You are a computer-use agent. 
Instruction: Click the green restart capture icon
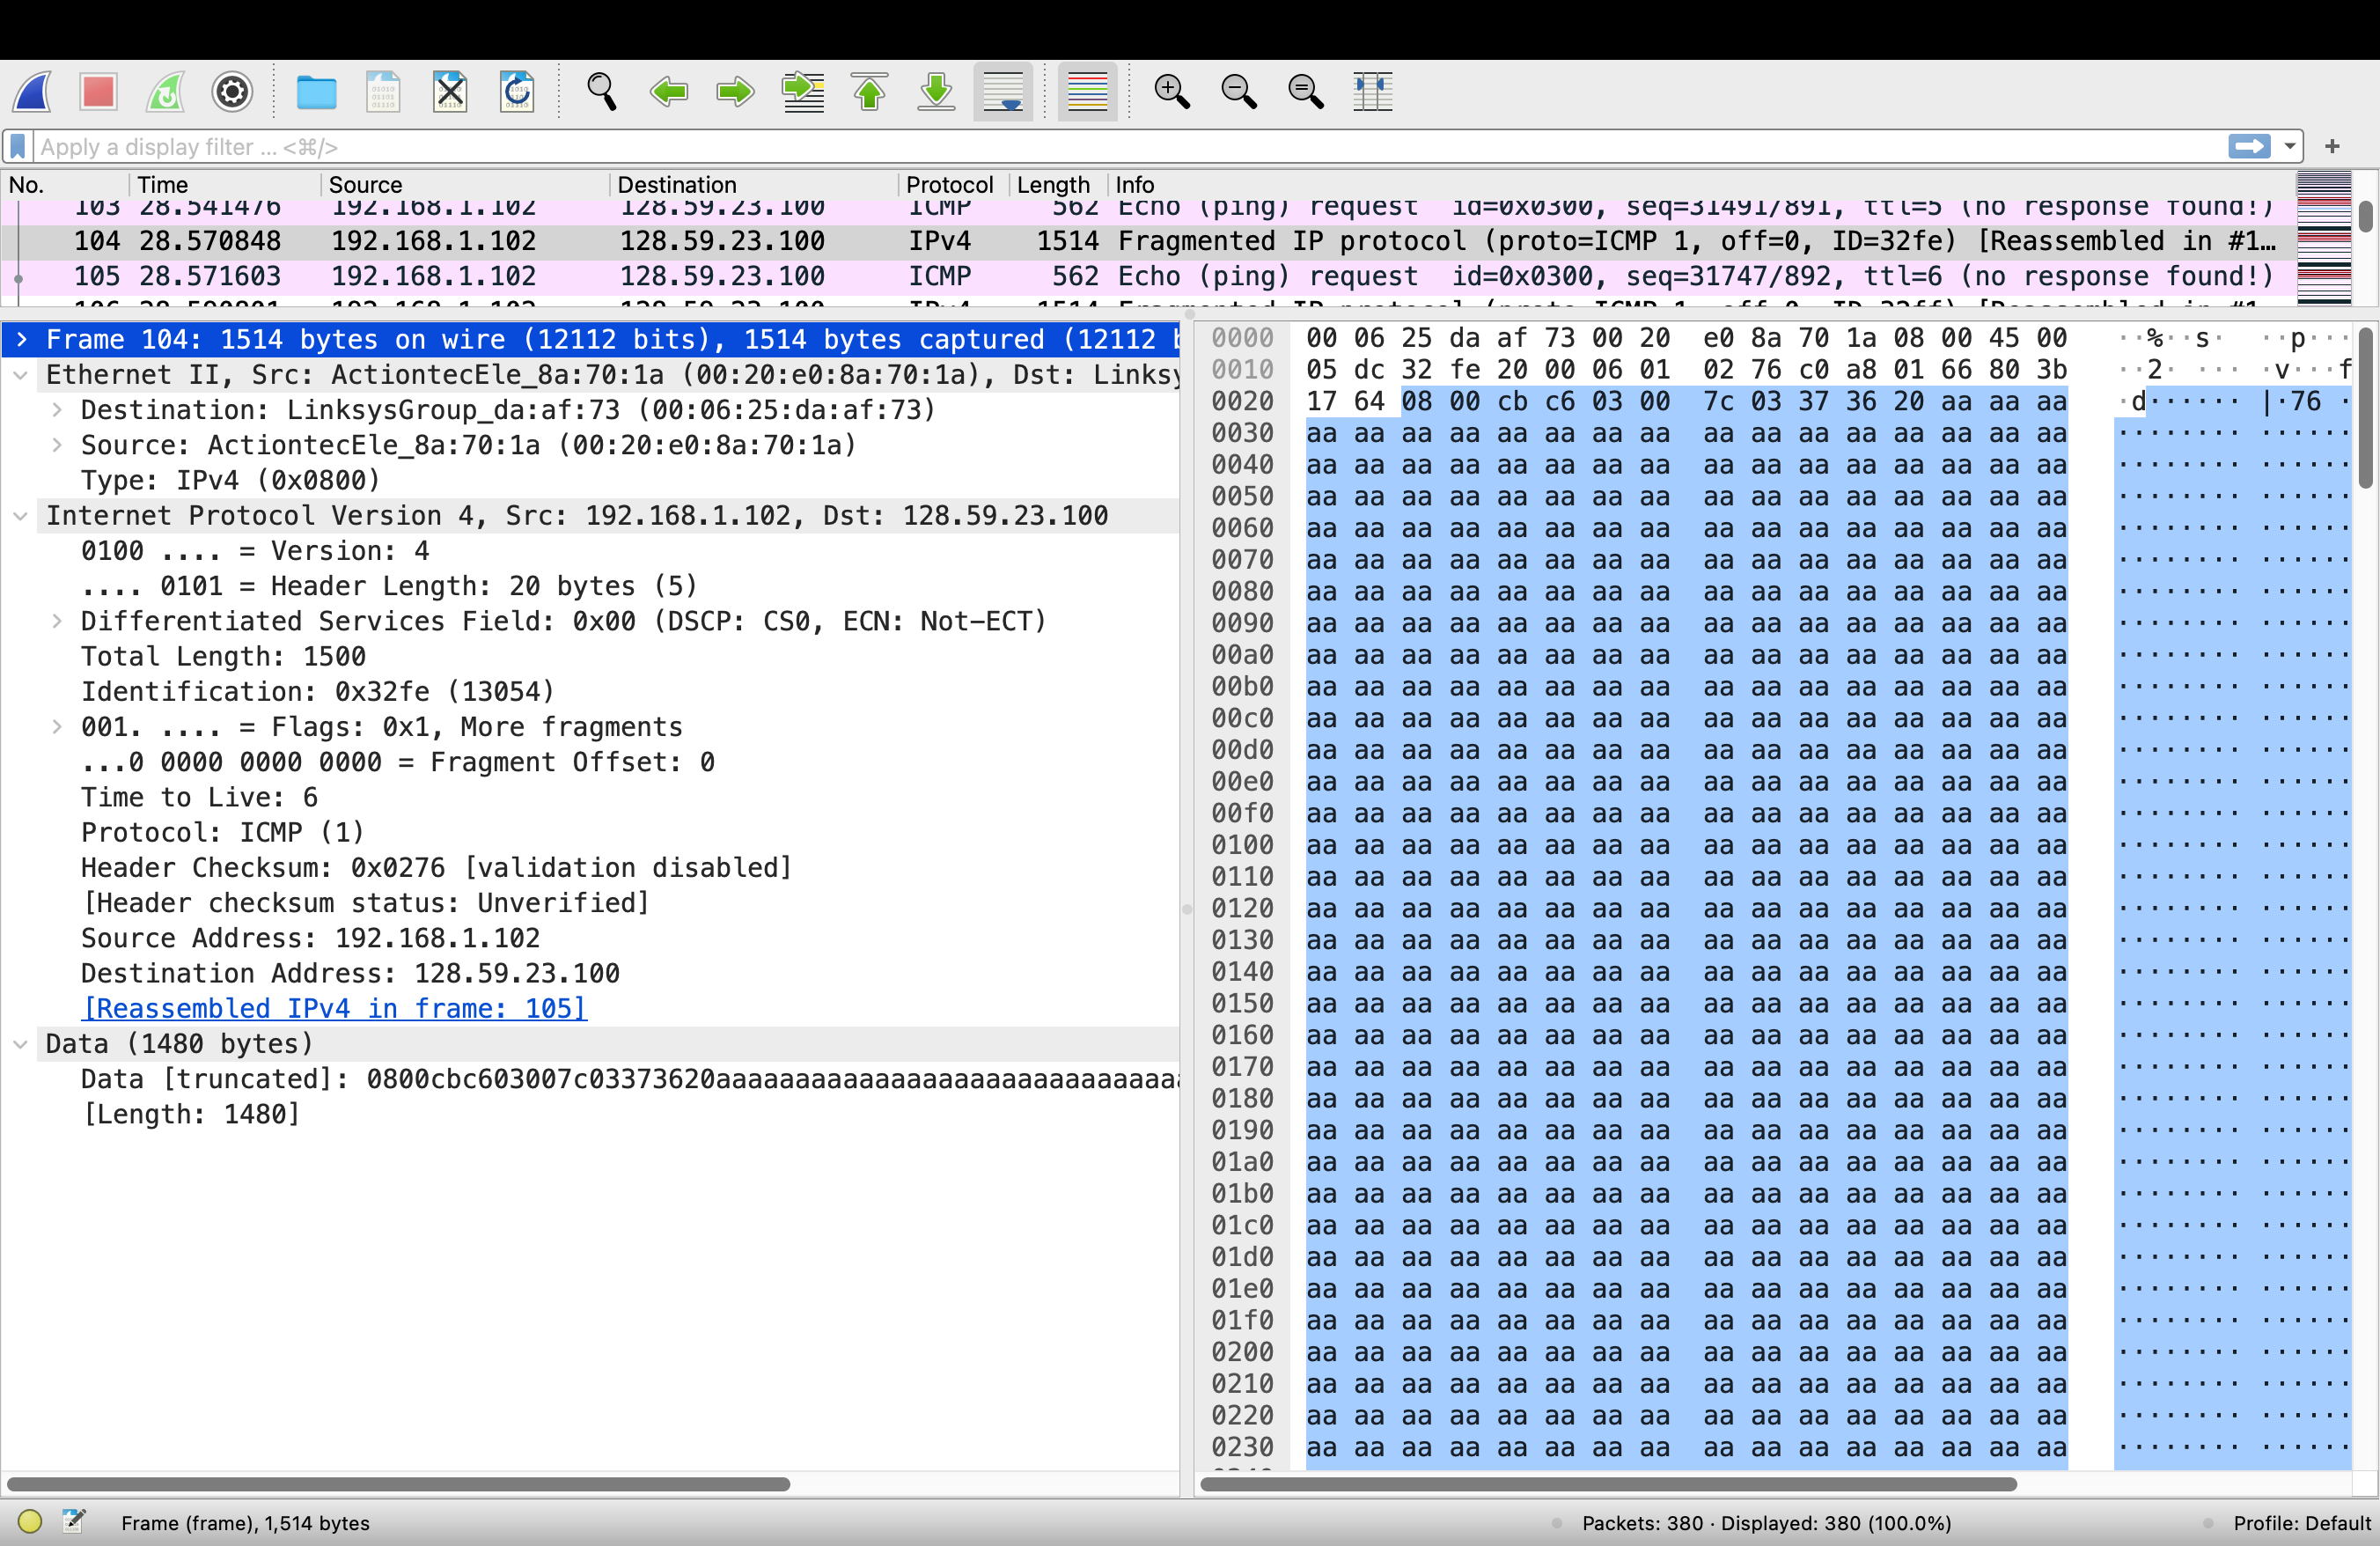point(166,92)
